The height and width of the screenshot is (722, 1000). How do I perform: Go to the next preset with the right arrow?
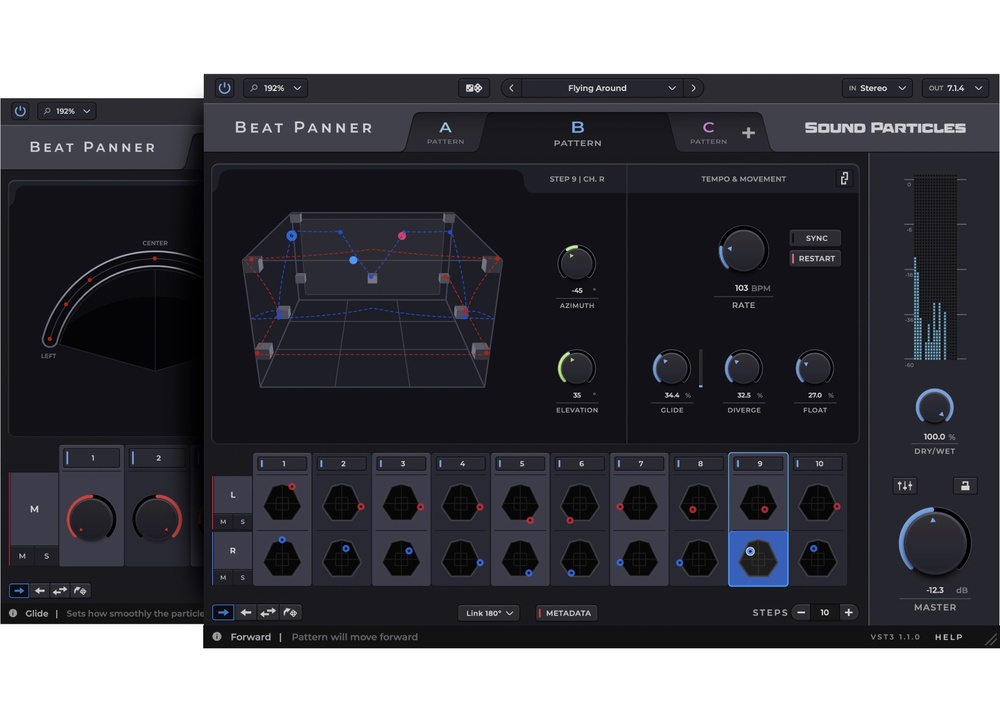(693, 88)
